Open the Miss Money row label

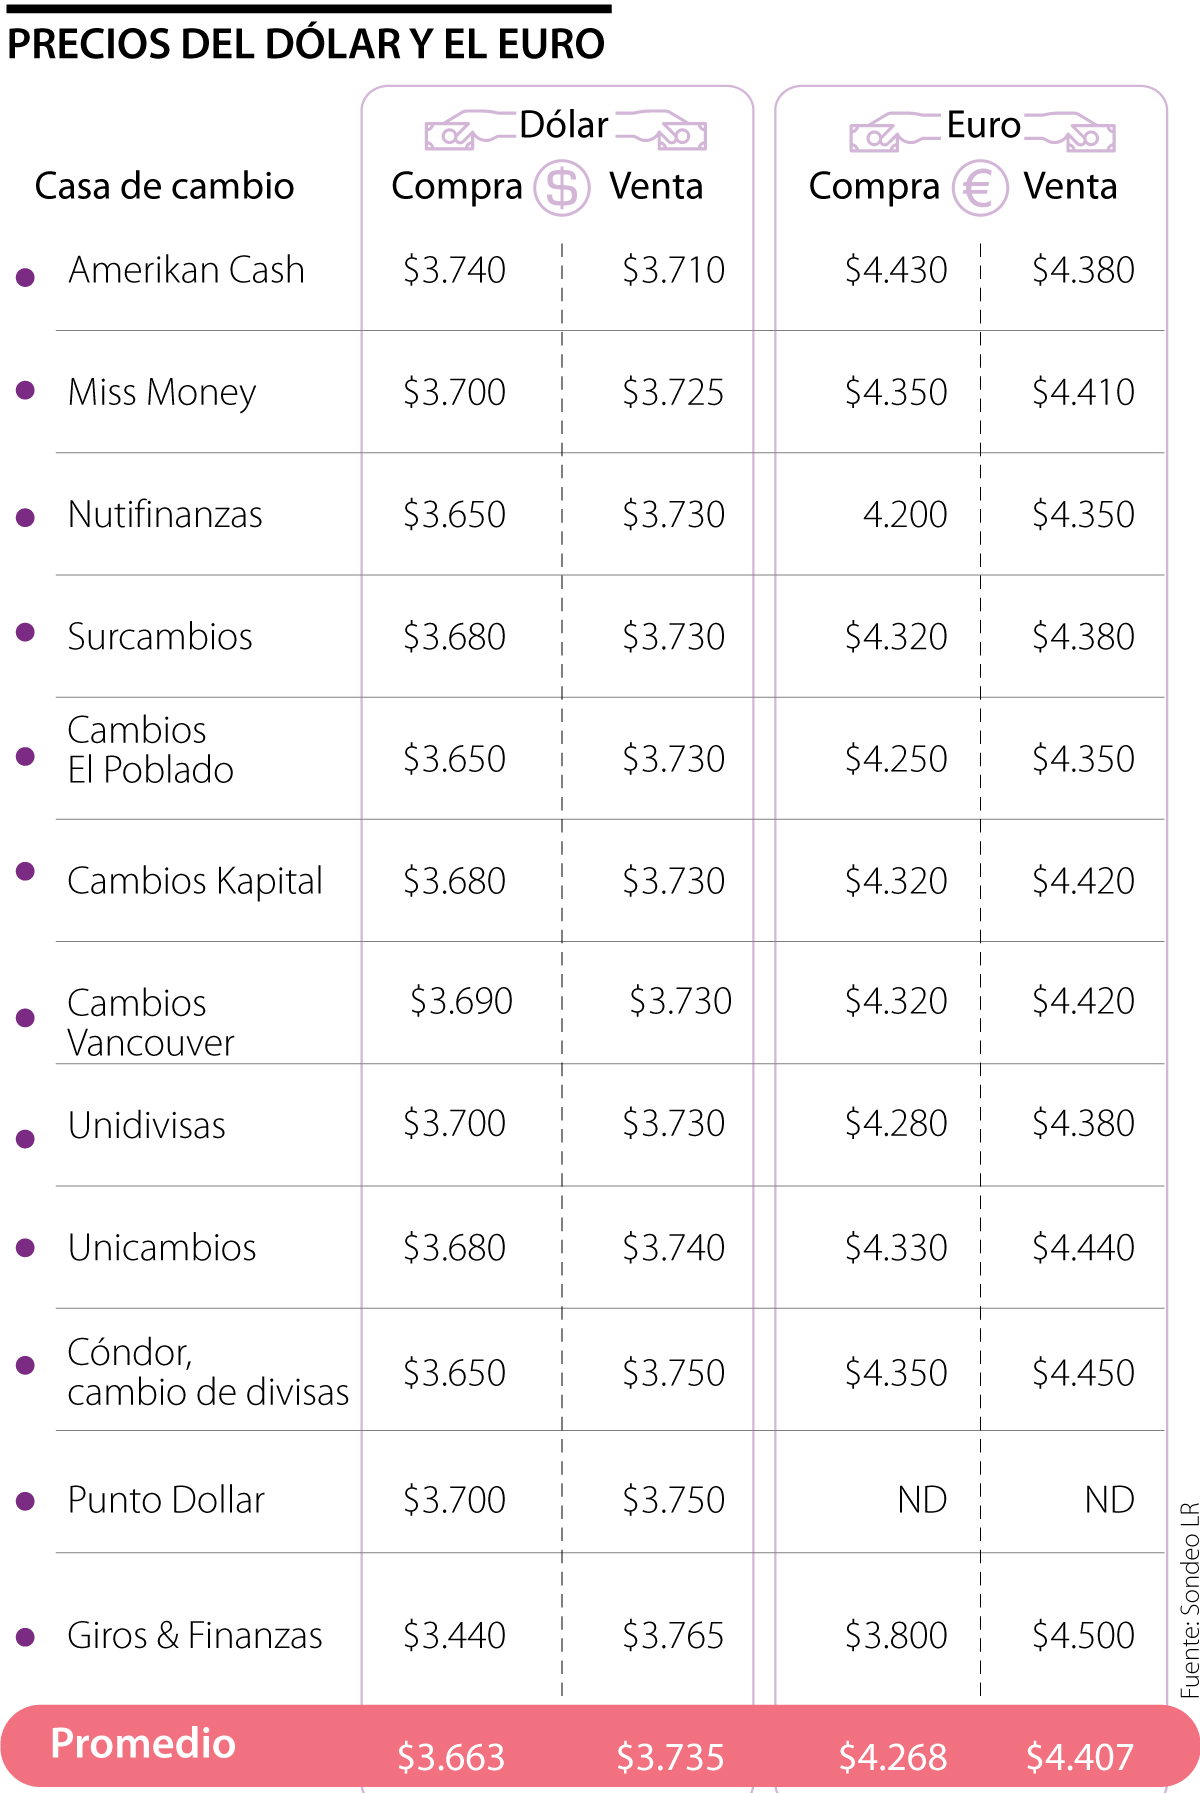point(162,392)
